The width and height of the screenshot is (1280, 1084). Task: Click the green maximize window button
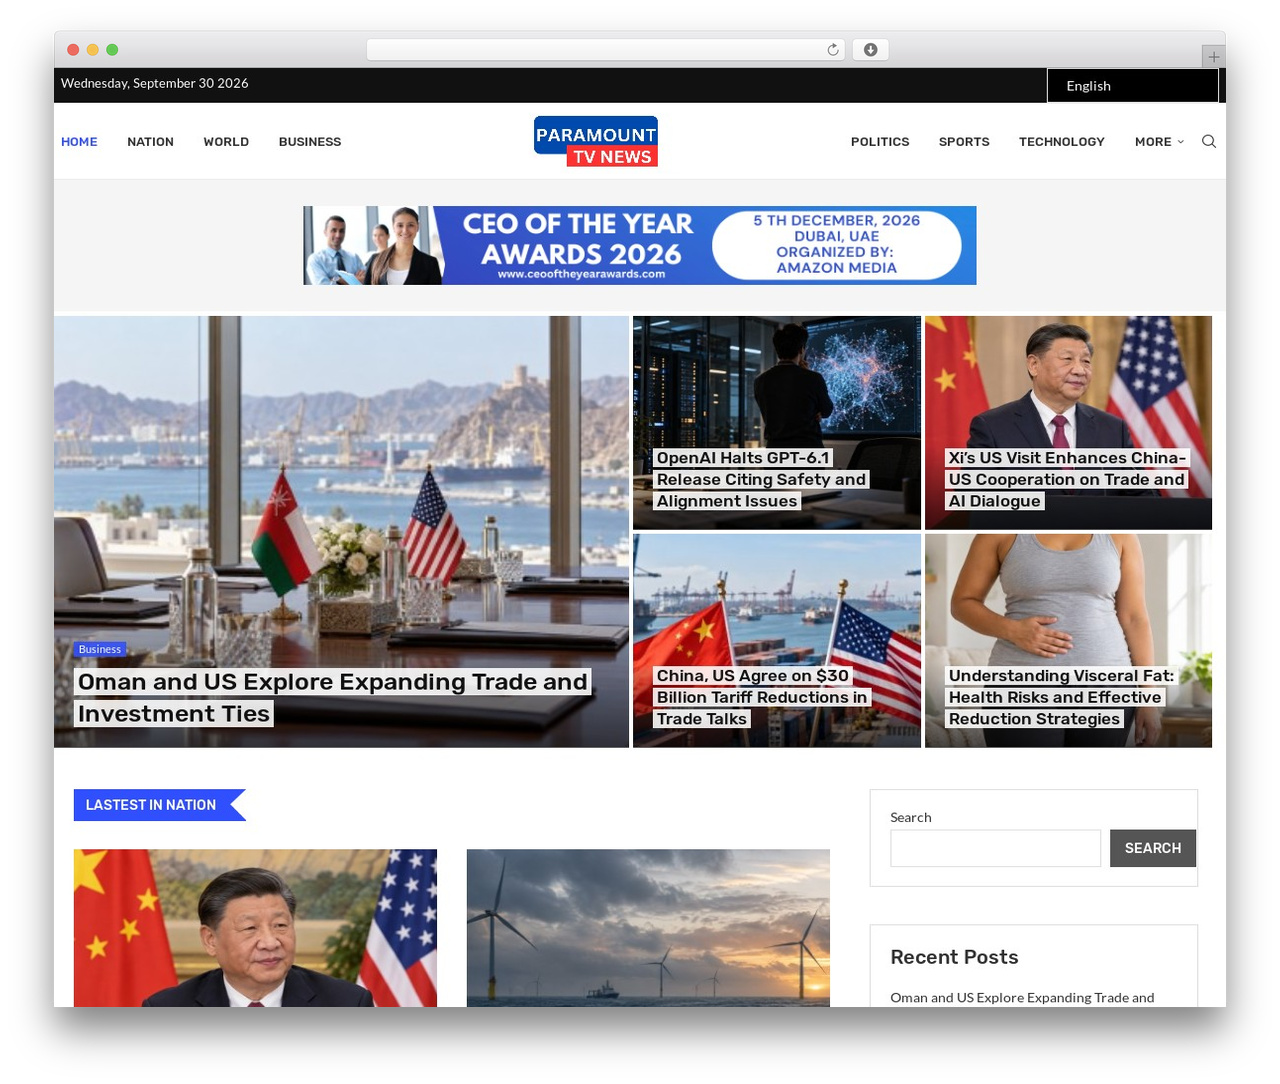[x=112, y=50]
